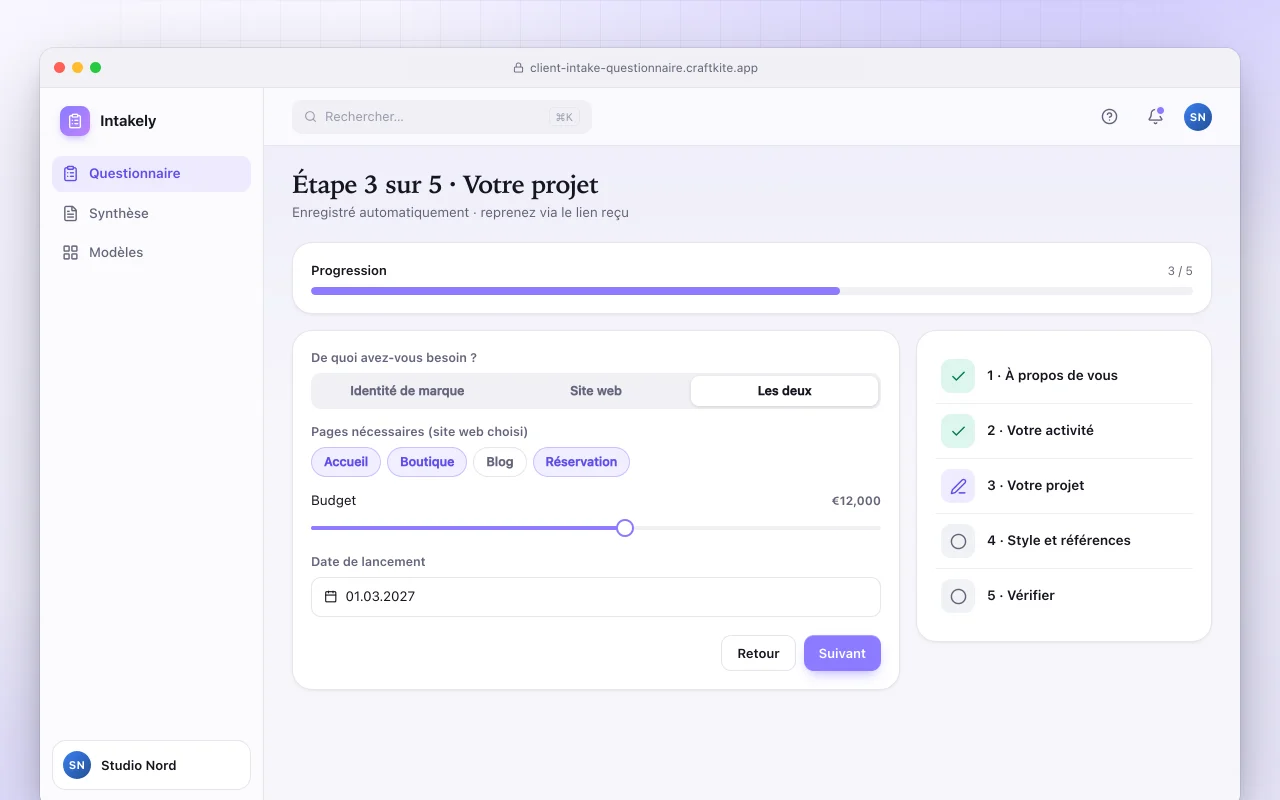The image size is (1280, 800).
Task: Click the ⌘K shortcut badge
Action: pyautogui.click(x=565, y=117)
